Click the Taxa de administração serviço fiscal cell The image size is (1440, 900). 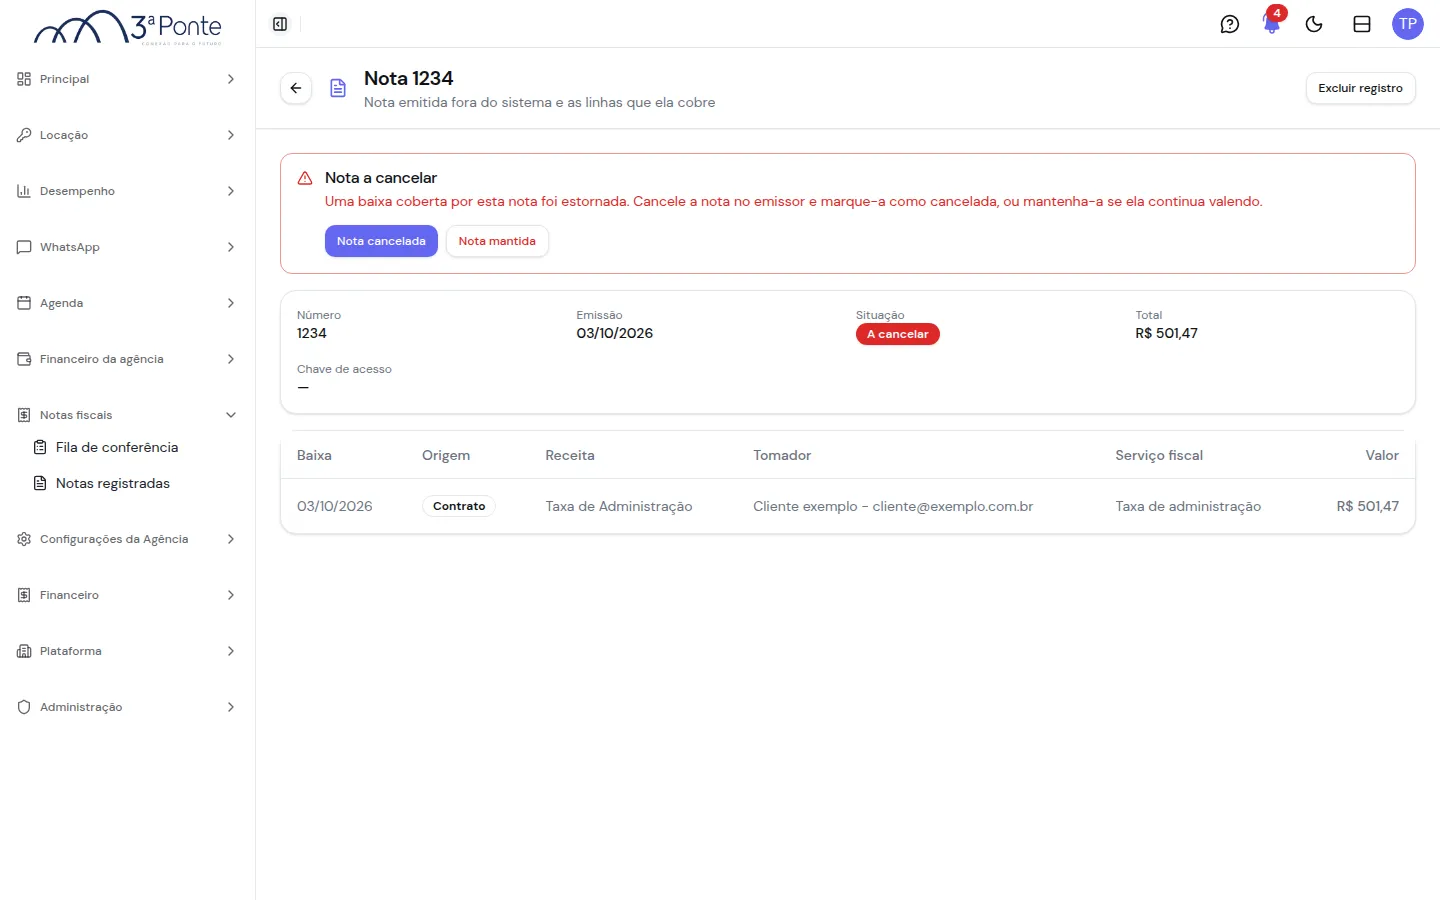tap(1188, 506)
